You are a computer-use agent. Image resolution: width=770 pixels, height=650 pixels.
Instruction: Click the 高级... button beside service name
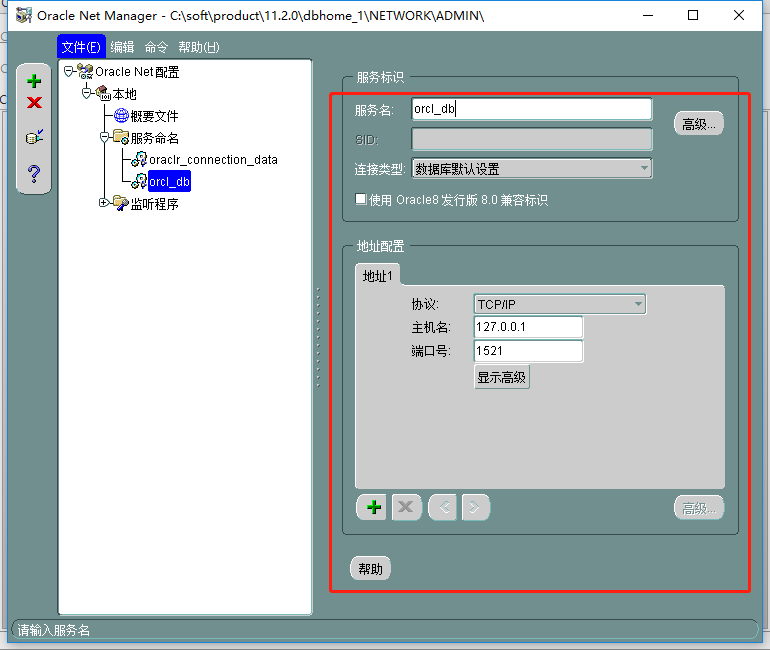click(x=699, y=124)
